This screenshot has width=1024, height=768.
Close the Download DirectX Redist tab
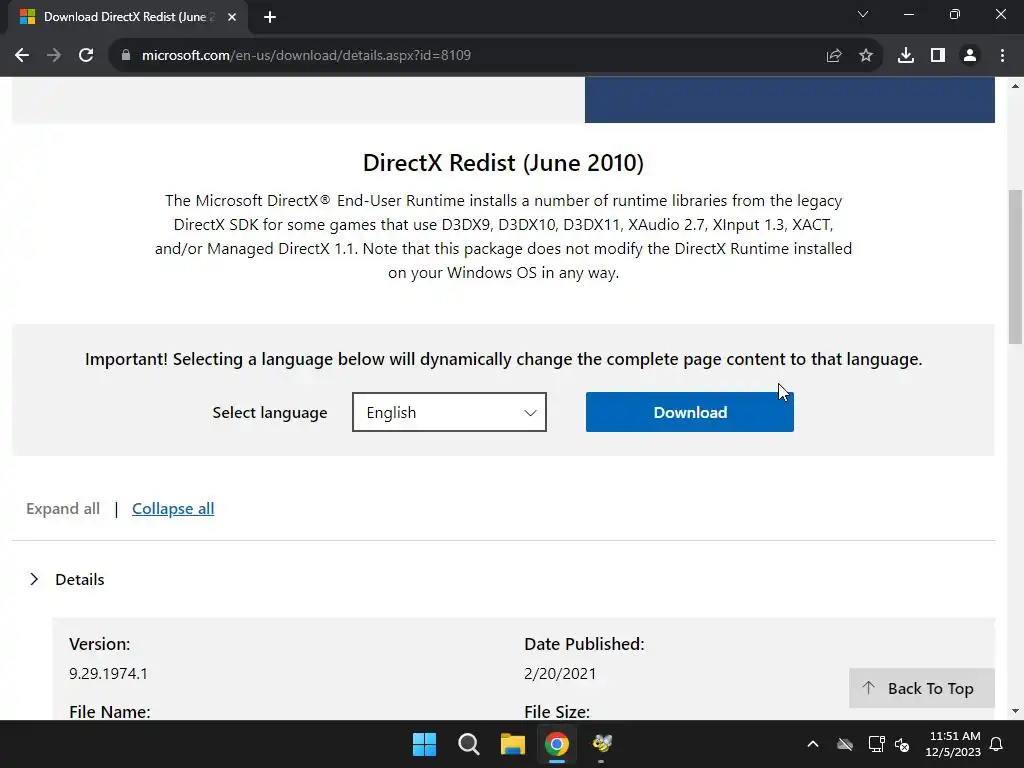(232, 17)
